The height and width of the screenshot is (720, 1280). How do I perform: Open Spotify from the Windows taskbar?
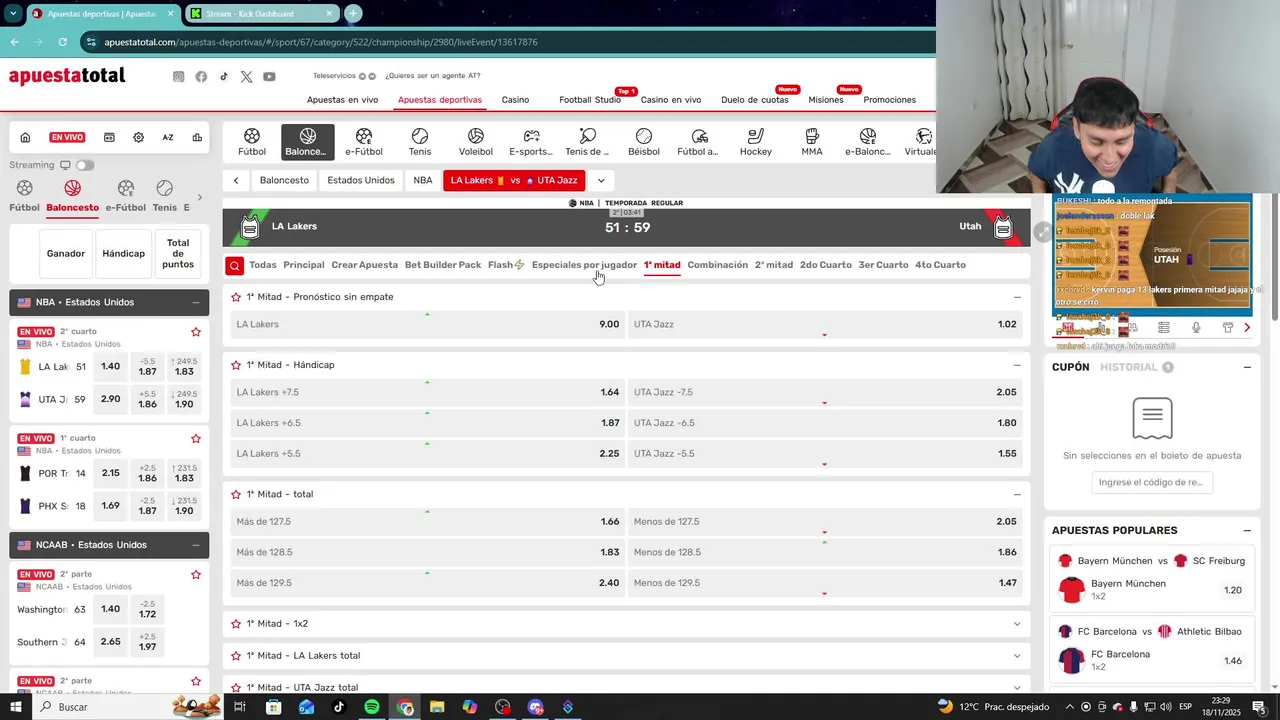tap(372, 707)
